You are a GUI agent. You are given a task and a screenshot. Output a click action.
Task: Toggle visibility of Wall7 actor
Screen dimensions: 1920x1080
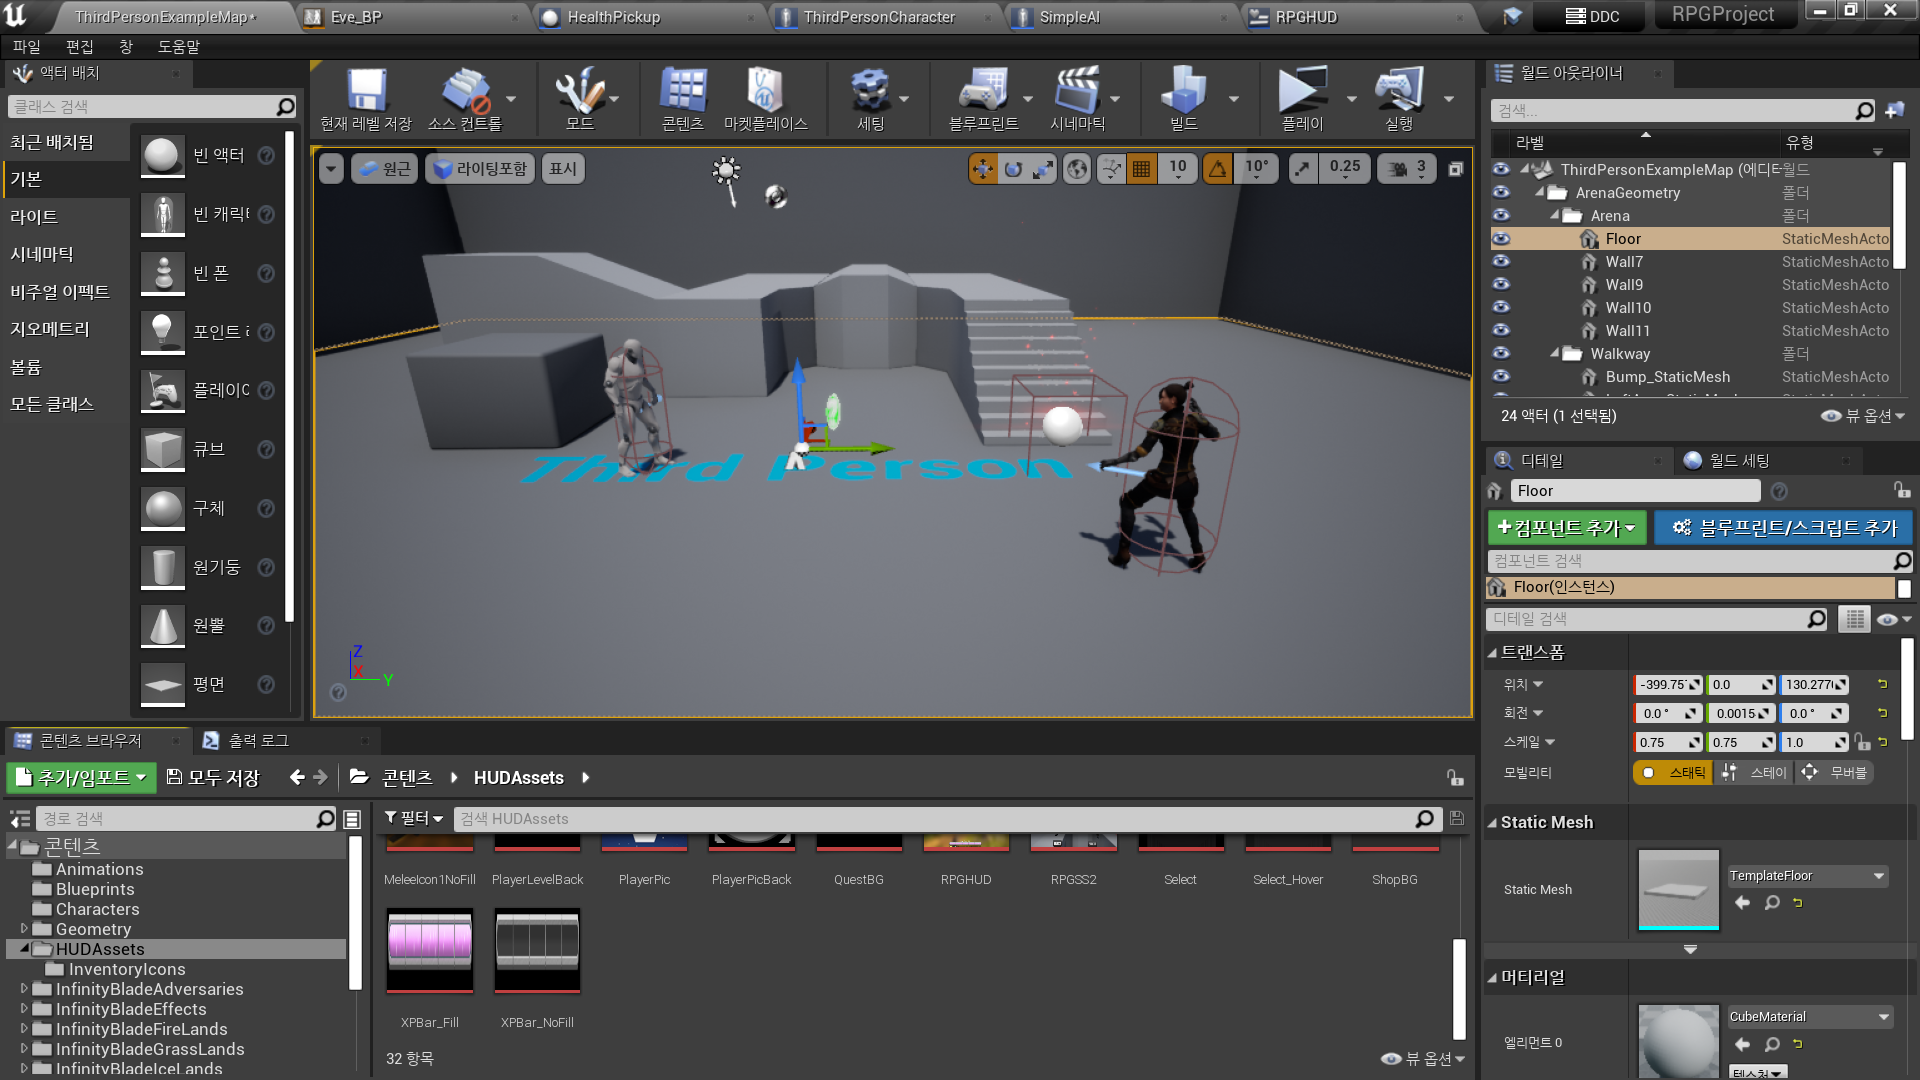1501,262
